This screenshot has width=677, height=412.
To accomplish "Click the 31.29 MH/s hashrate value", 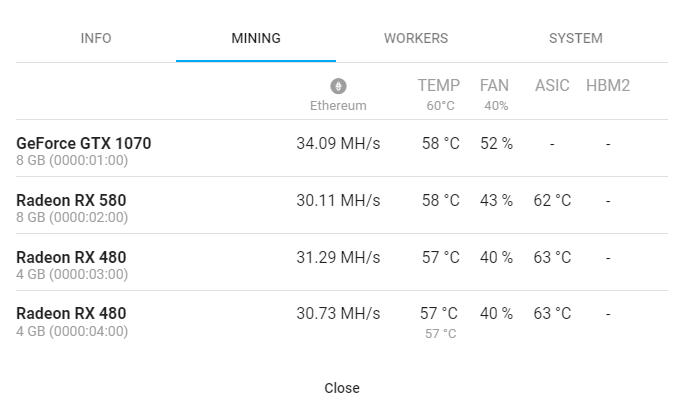I will click(x=338, y=257).
